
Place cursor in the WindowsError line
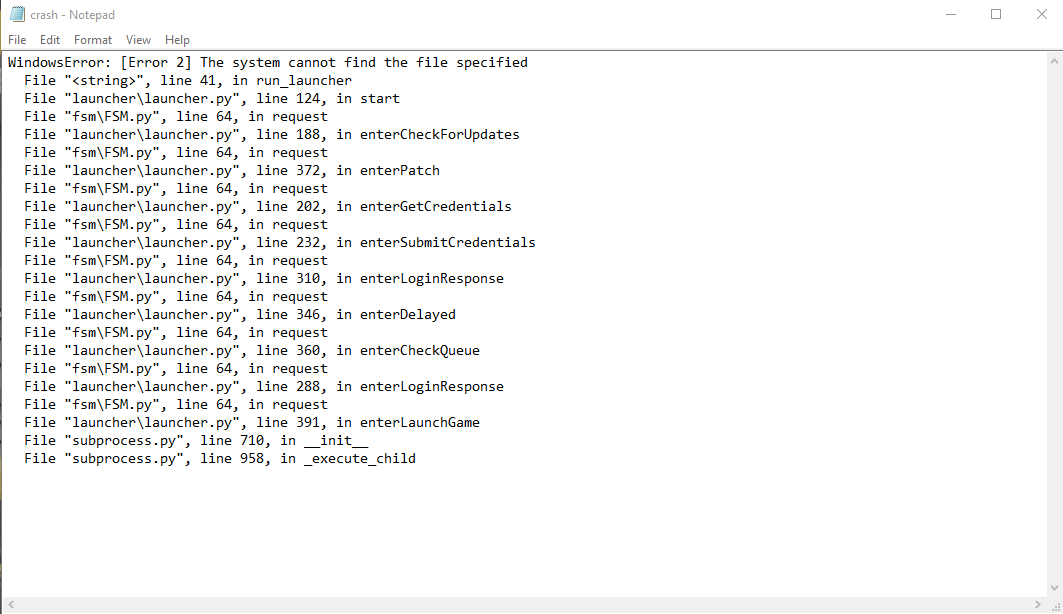268,62
